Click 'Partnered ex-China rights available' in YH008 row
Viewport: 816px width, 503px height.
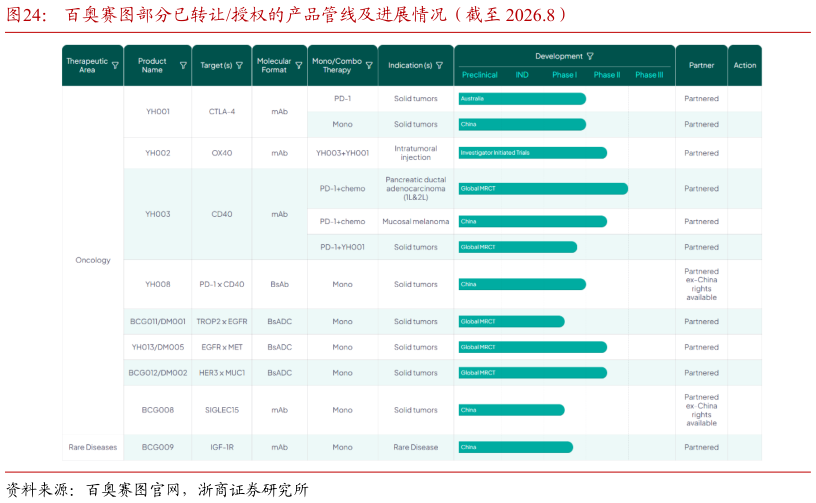[702, 285]
